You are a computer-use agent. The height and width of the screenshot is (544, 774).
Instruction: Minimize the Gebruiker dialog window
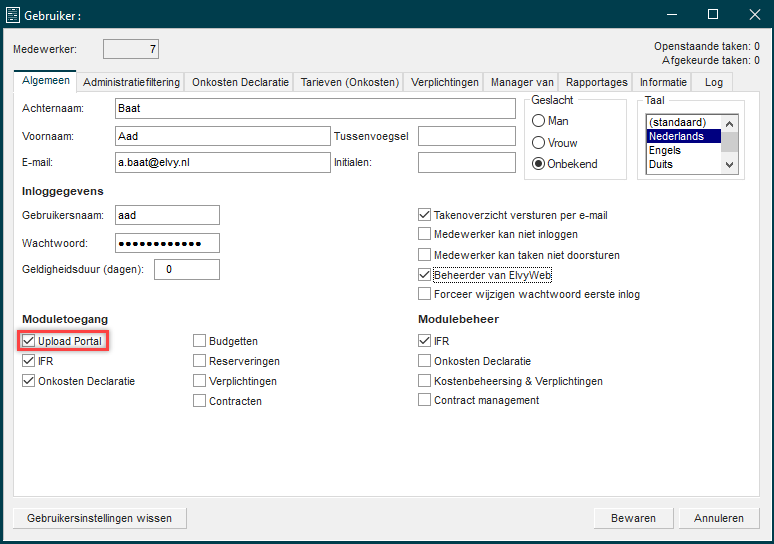point(672,14)
